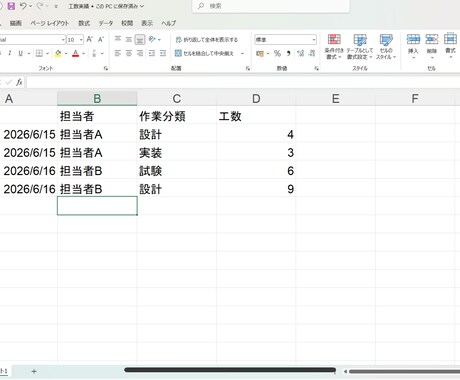This screenshot has width=460, height=380.
Task: Expand the font color dropdown arrow
Action: coord(83,53)
